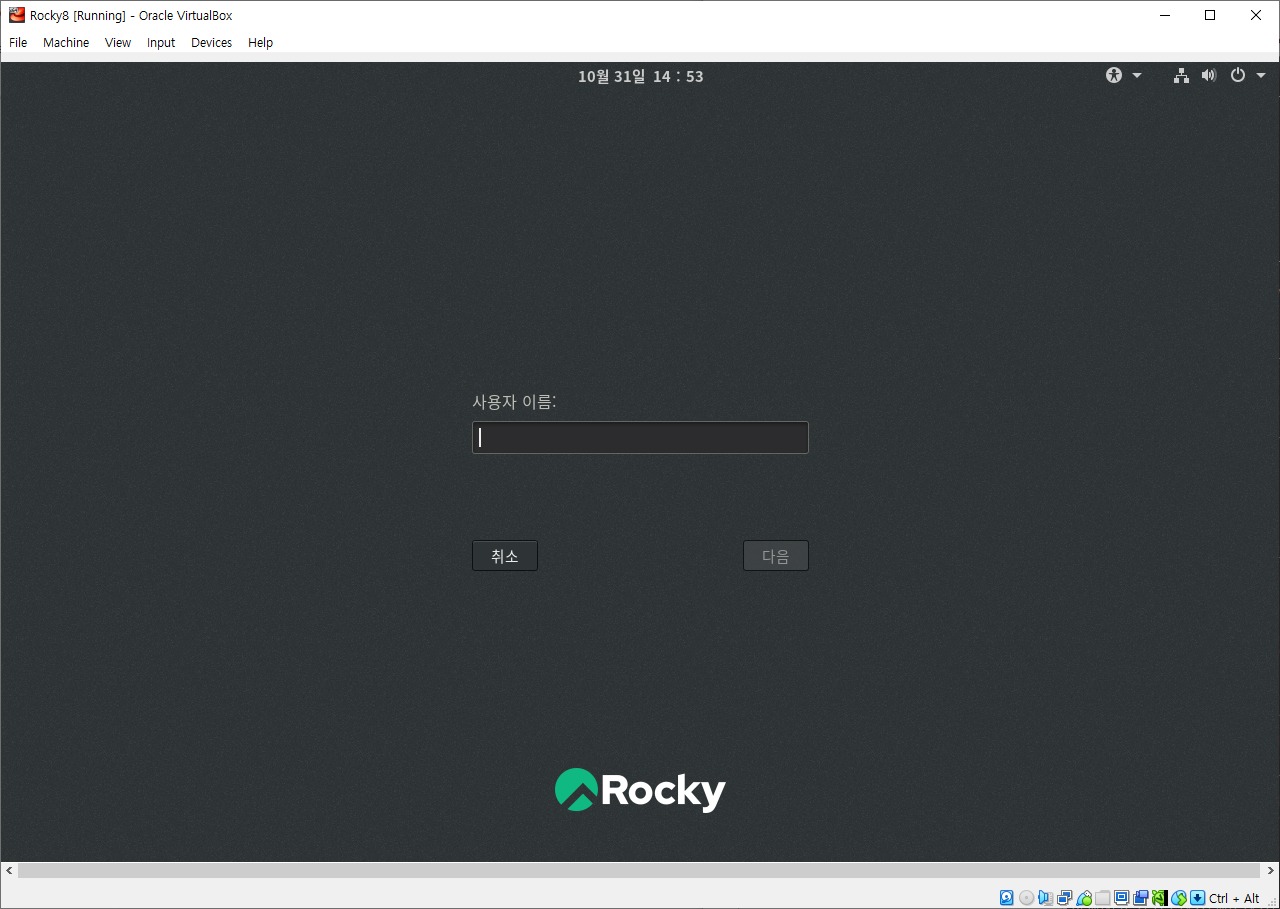Click the horizontal scrollbar right arrow
Screen dimensions: 1280x909
[x=1271, y=871]
